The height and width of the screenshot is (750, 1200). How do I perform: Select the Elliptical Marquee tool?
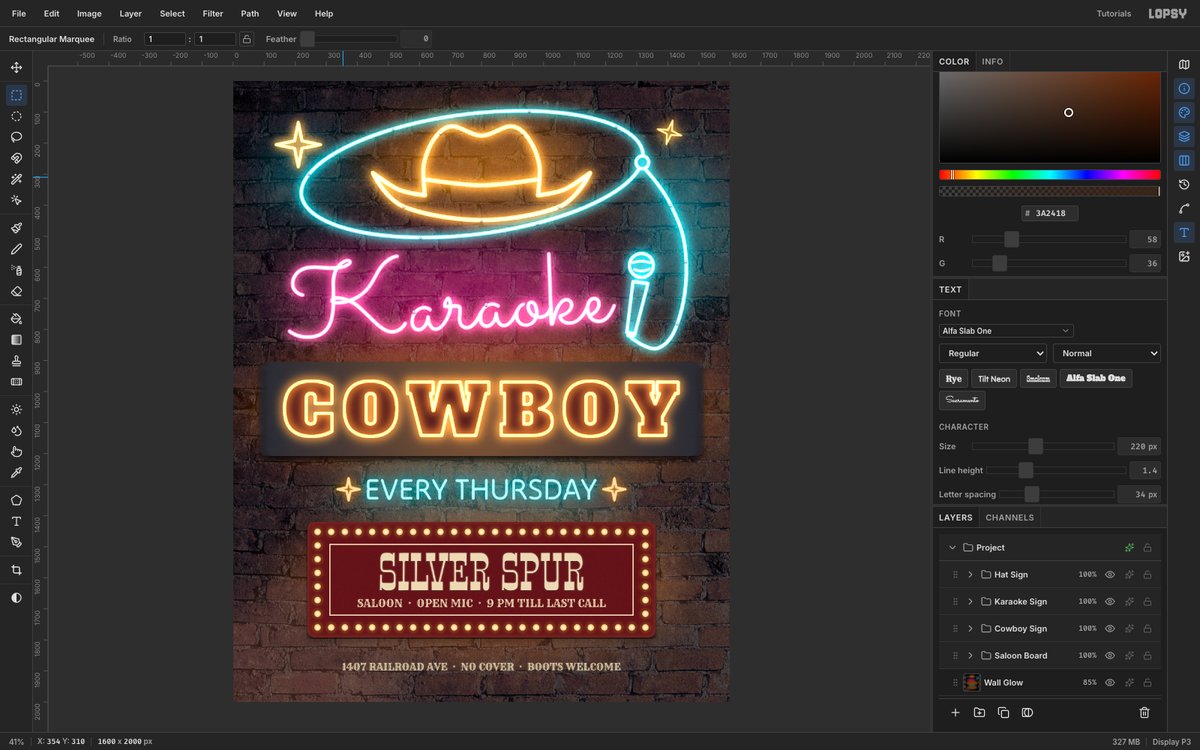(x=16, y=116)
